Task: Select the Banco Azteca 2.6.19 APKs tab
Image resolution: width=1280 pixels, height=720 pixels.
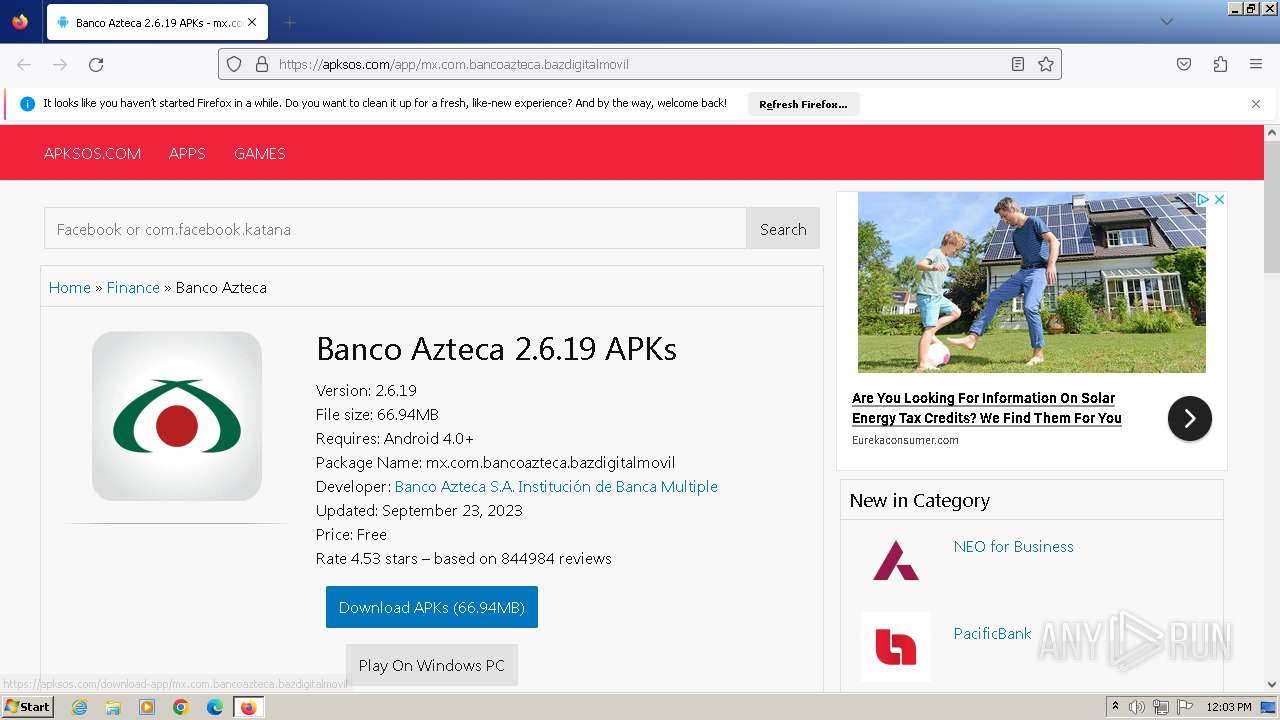Action: pyautogui.click(x=157, y=22)
